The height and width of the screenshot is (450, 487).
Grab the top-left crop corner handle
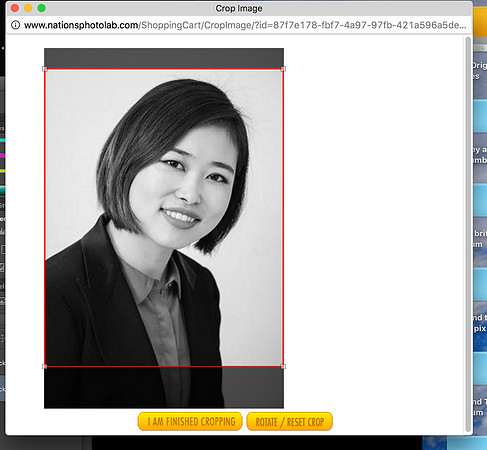45,69
